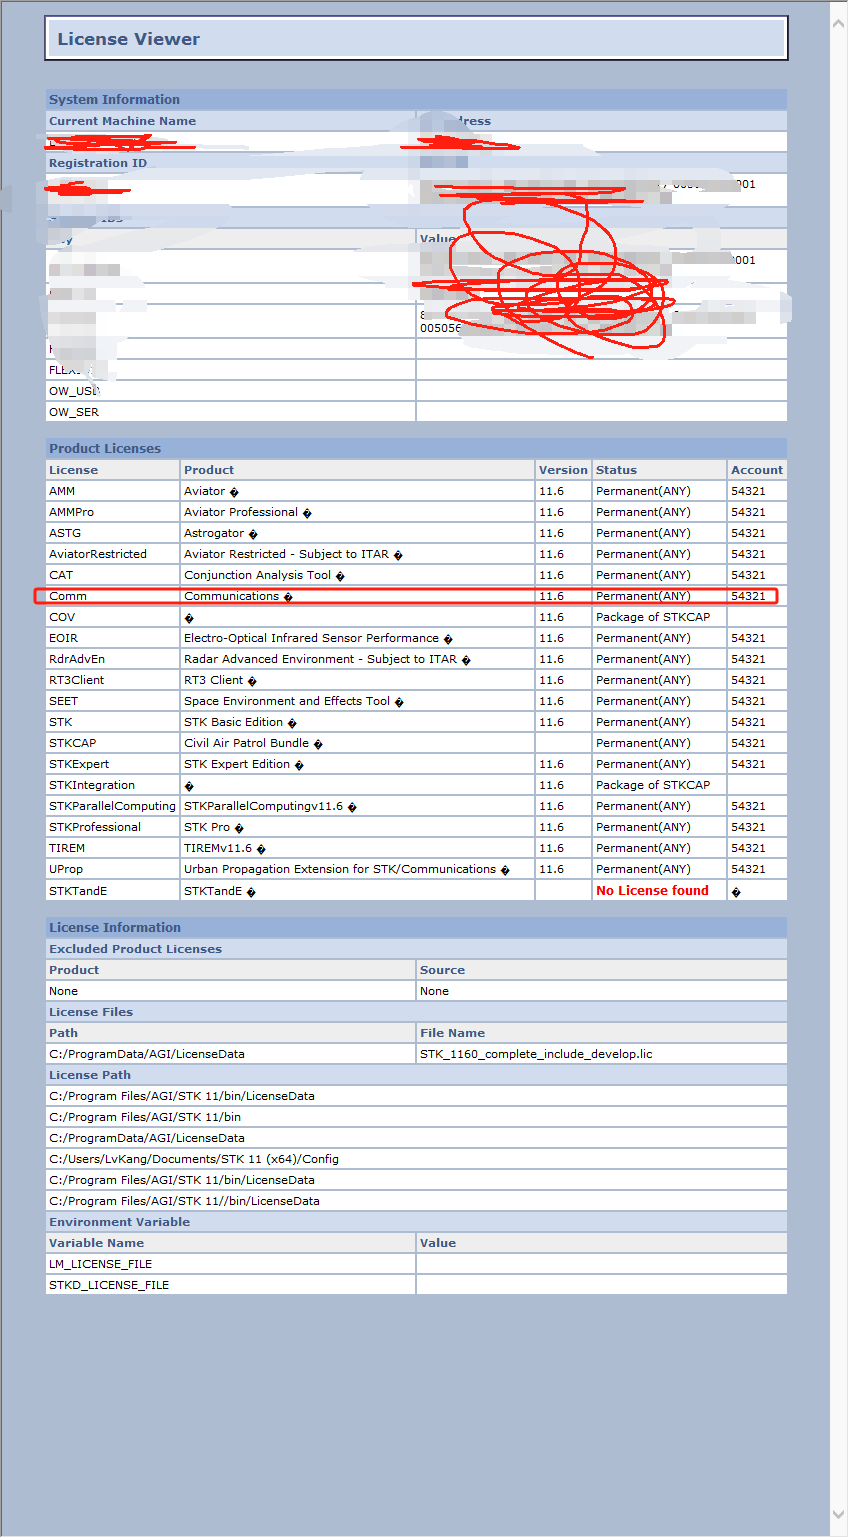Click the System Information section header
The height and width of the screenshot is (1538, 849).
click(x=416, y=99)
